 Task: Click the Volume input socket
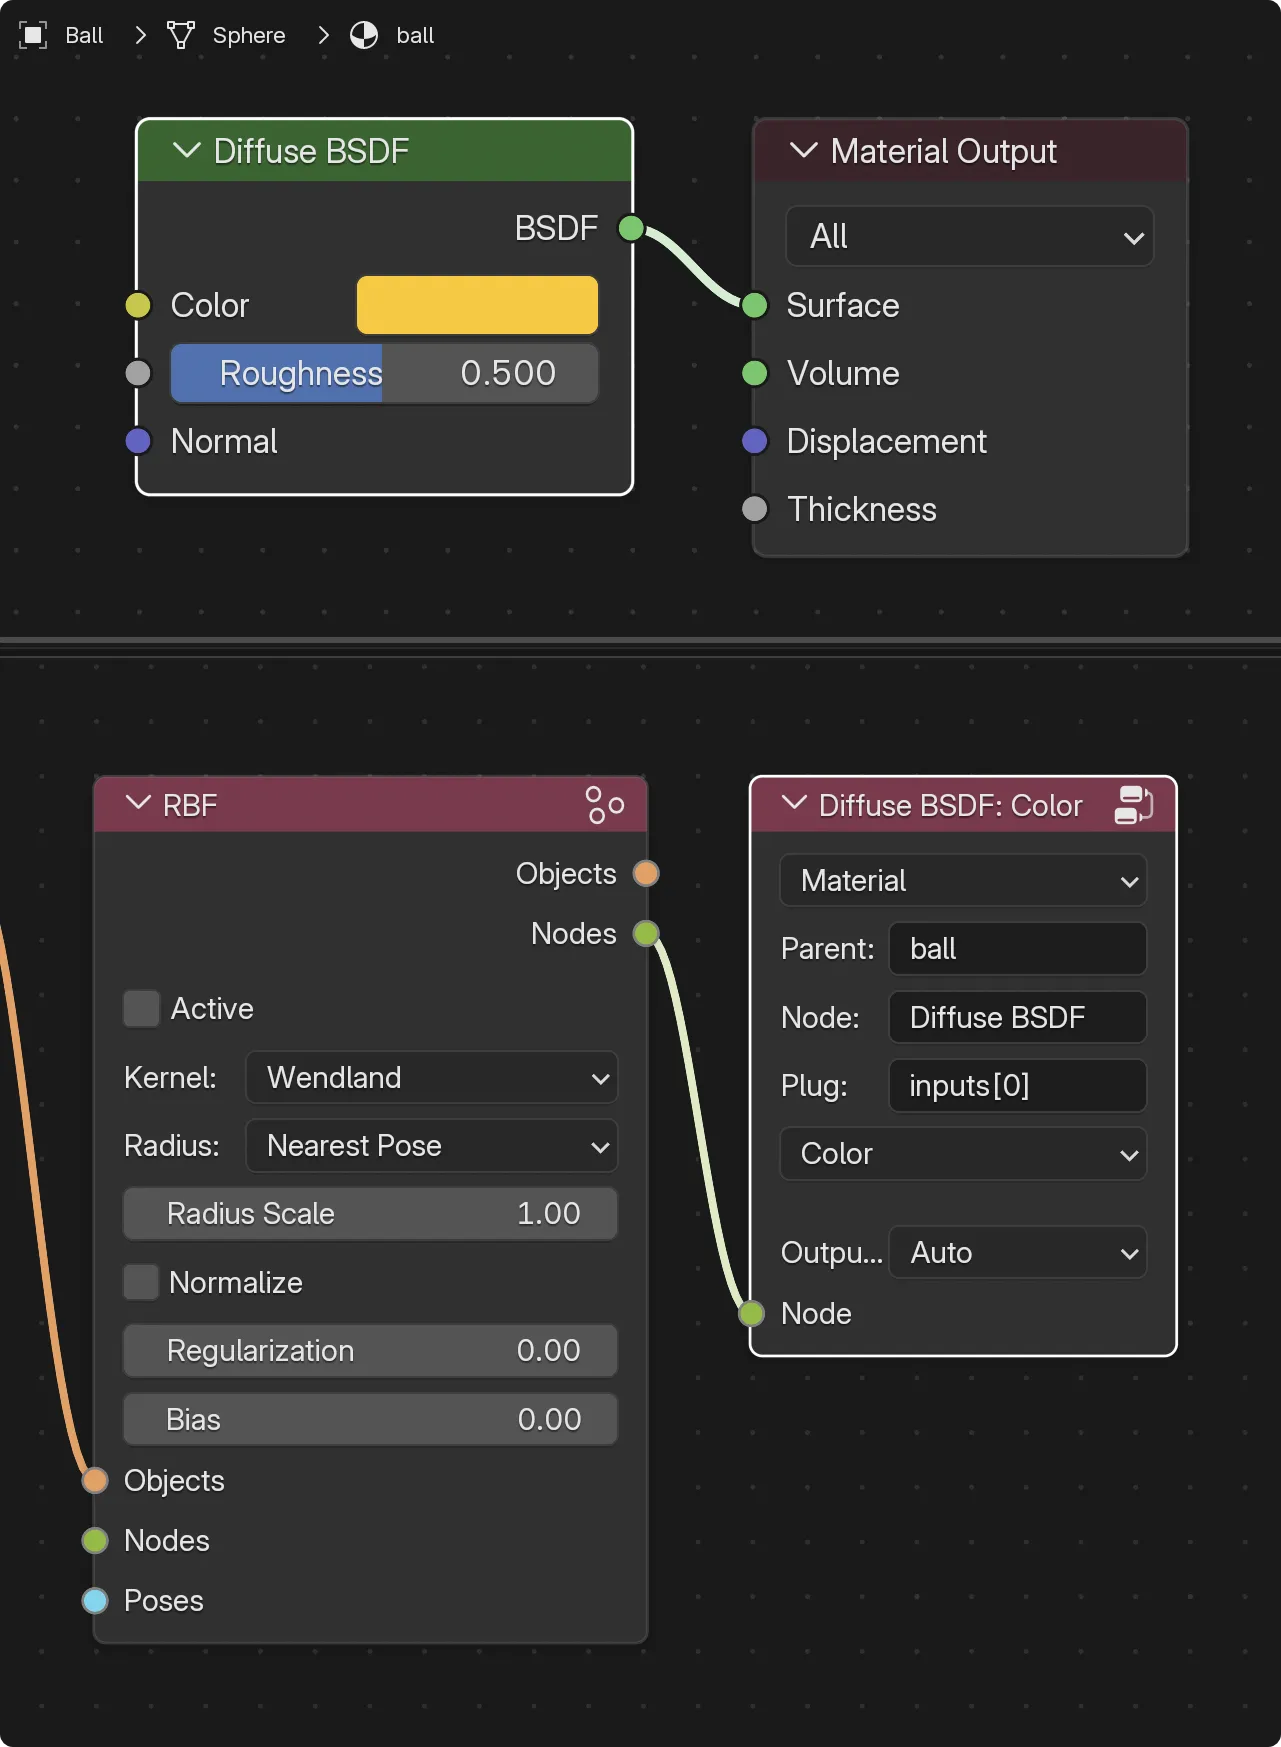tap(755, 373)
